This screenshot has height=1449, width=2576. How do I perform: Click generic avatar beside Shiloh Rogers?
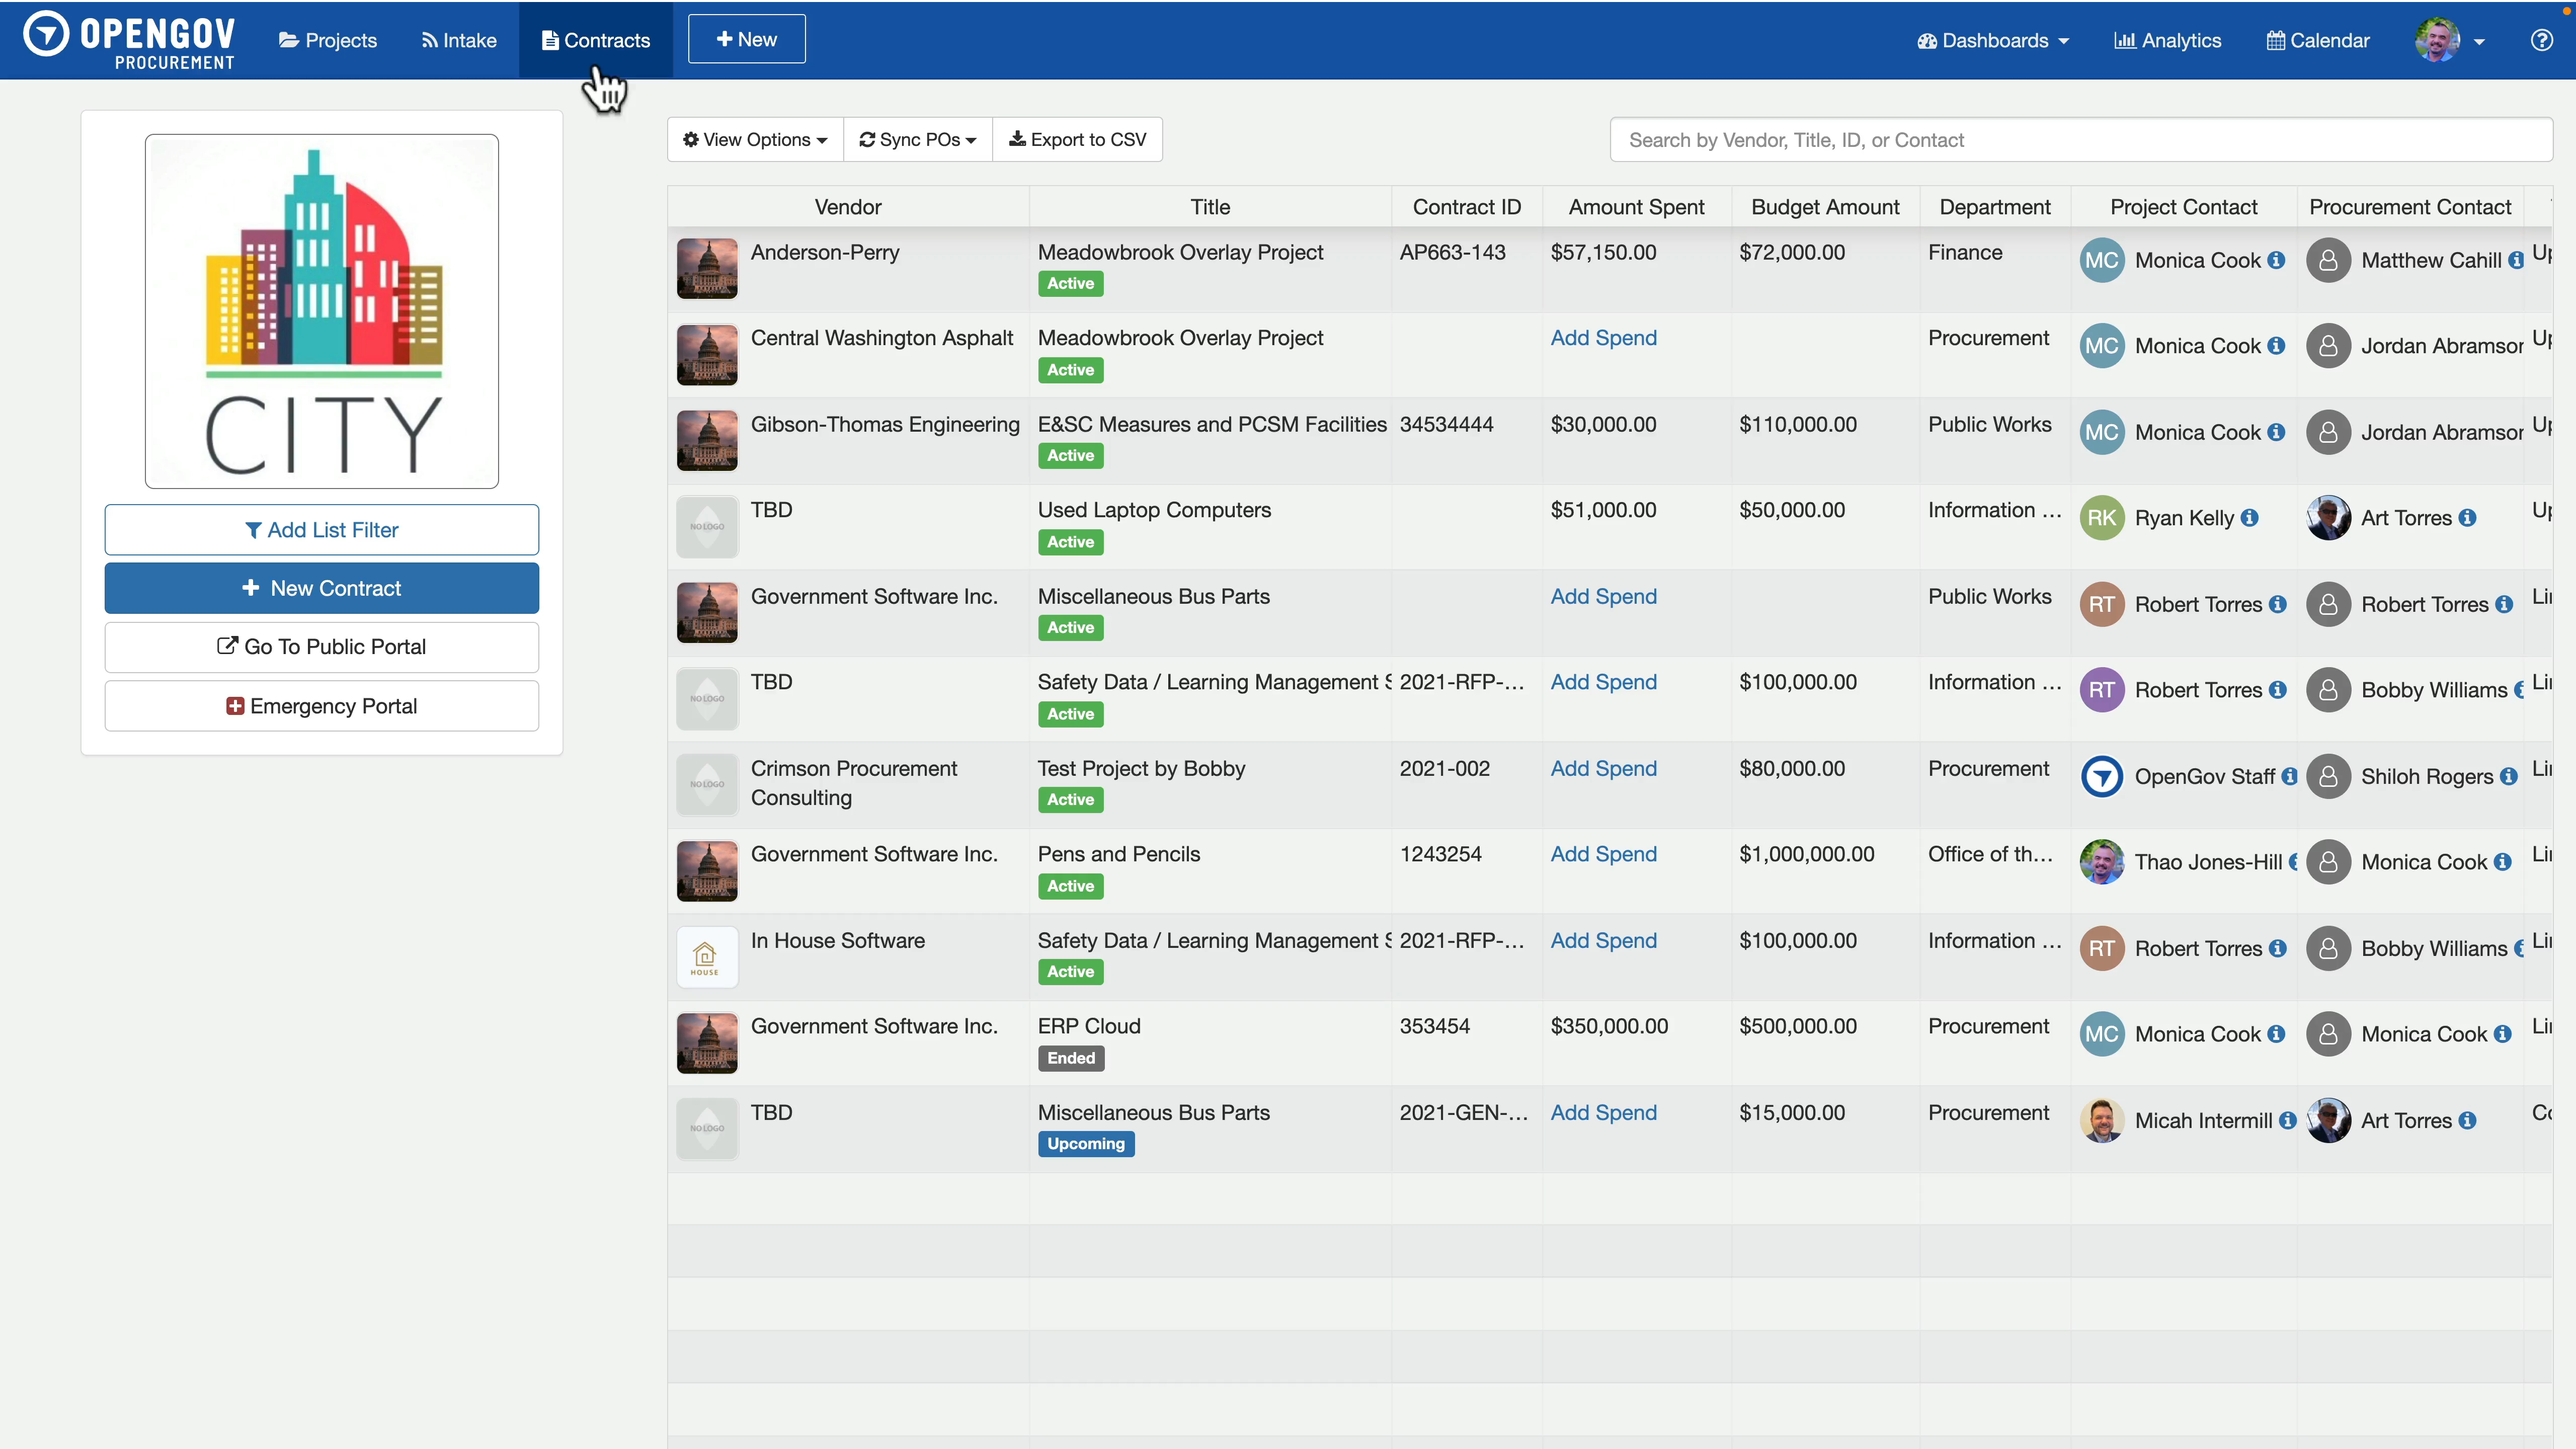tap(2328, 777)
